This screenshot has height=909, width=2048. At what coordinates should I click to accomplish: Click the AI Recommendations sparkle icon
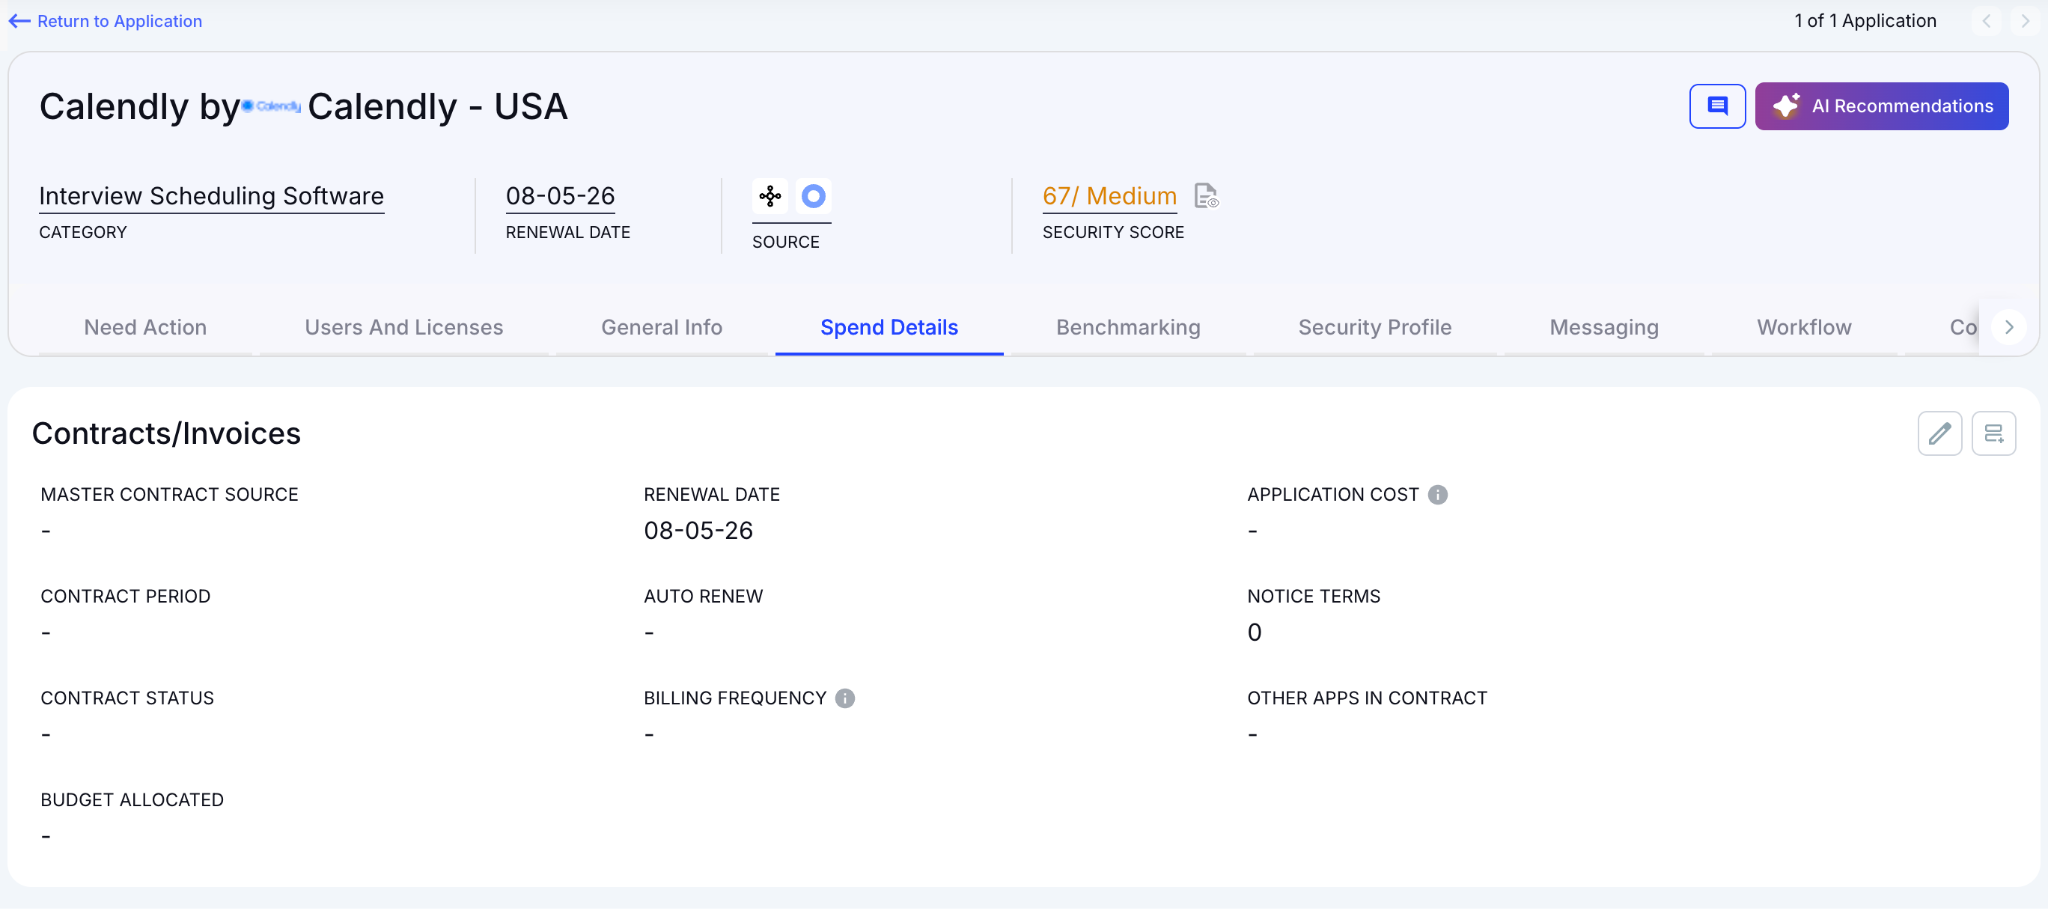pyautogui.click(x=1786, y=106)
